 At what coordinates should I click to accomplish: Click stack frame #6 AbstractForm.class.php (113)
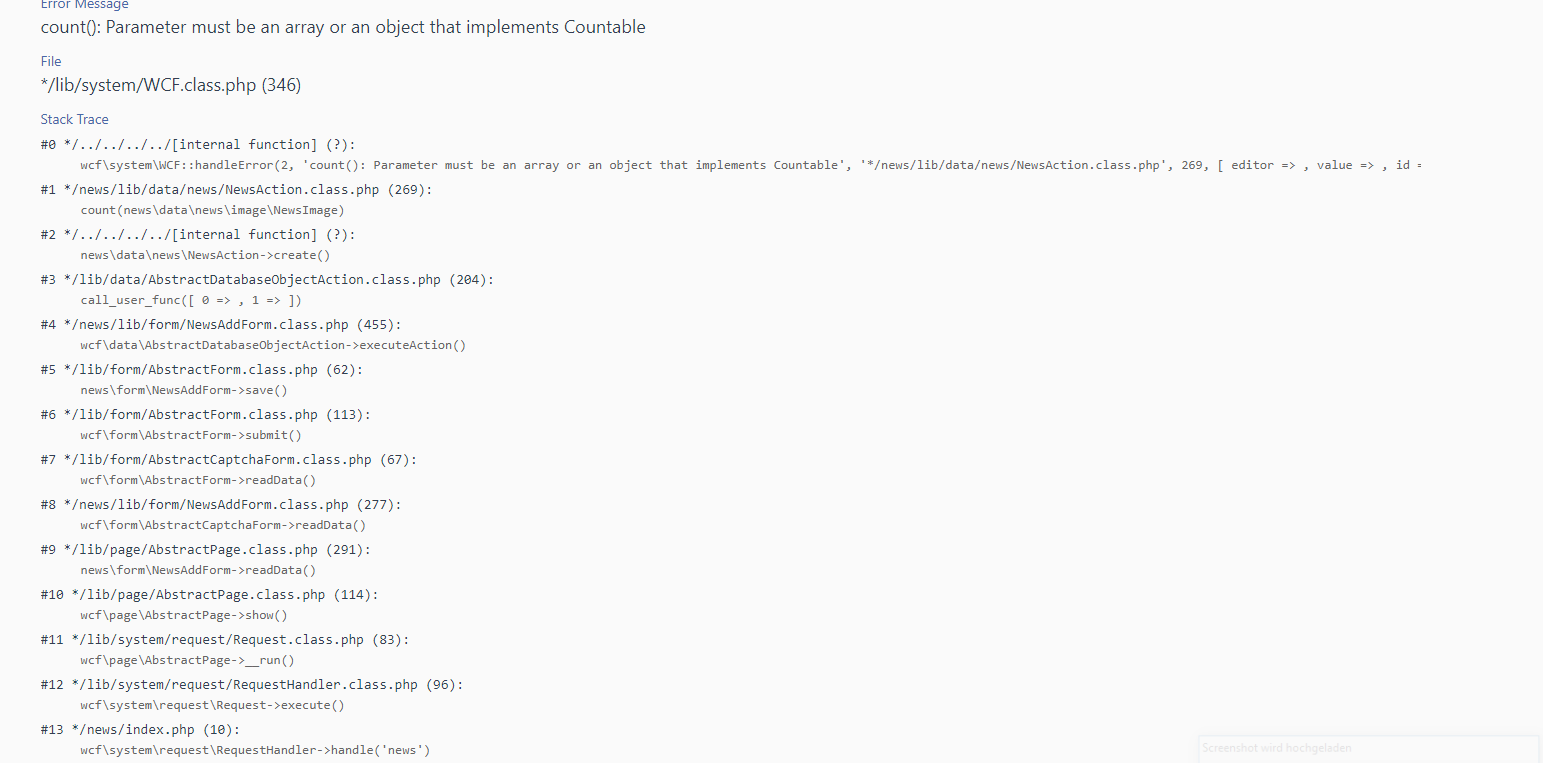coord(218,414)
